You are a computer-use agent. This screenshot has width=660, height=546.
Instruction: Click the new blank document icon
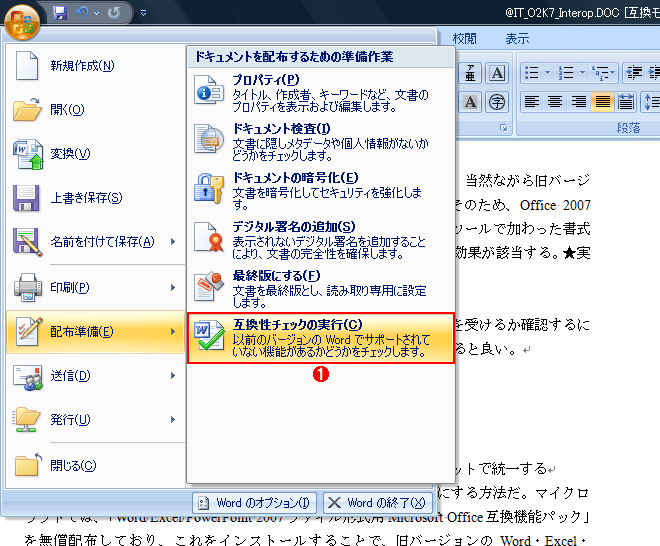tap(27, 65)
